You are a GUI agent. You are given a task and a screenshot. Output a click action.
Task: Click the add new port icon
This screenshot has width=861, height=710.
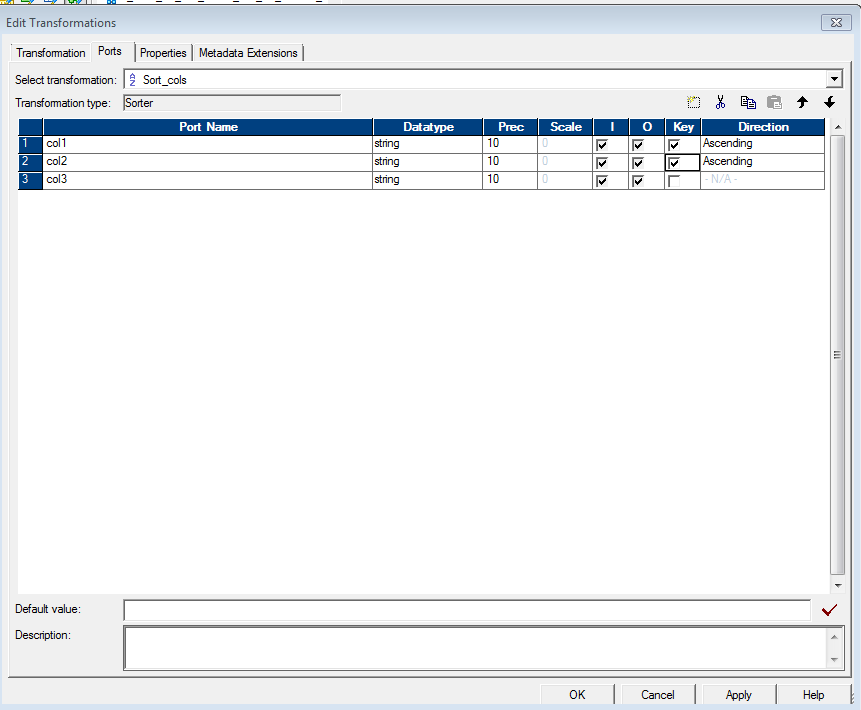tap(693, 102)
